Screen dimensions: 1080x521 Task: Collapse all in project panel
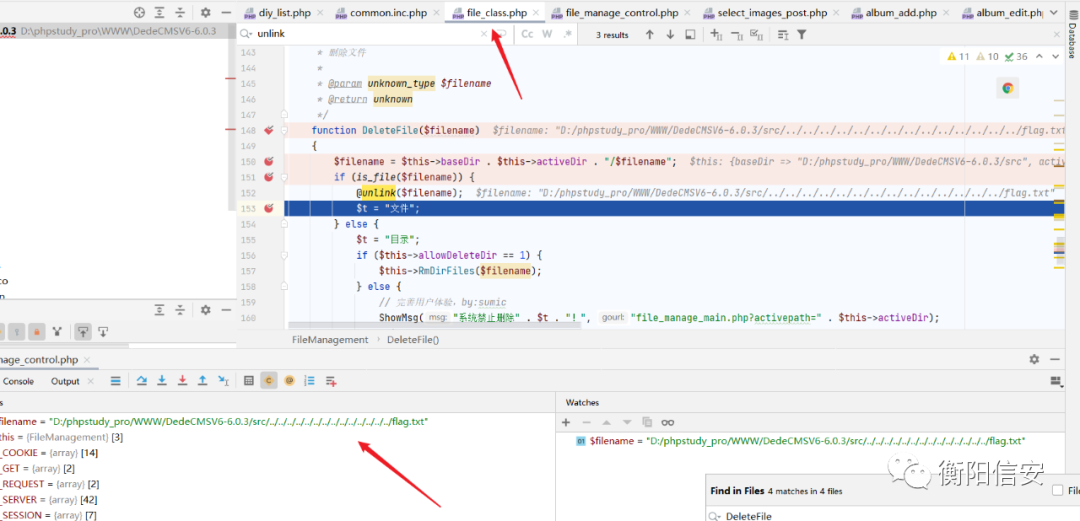tap(180, 12)
